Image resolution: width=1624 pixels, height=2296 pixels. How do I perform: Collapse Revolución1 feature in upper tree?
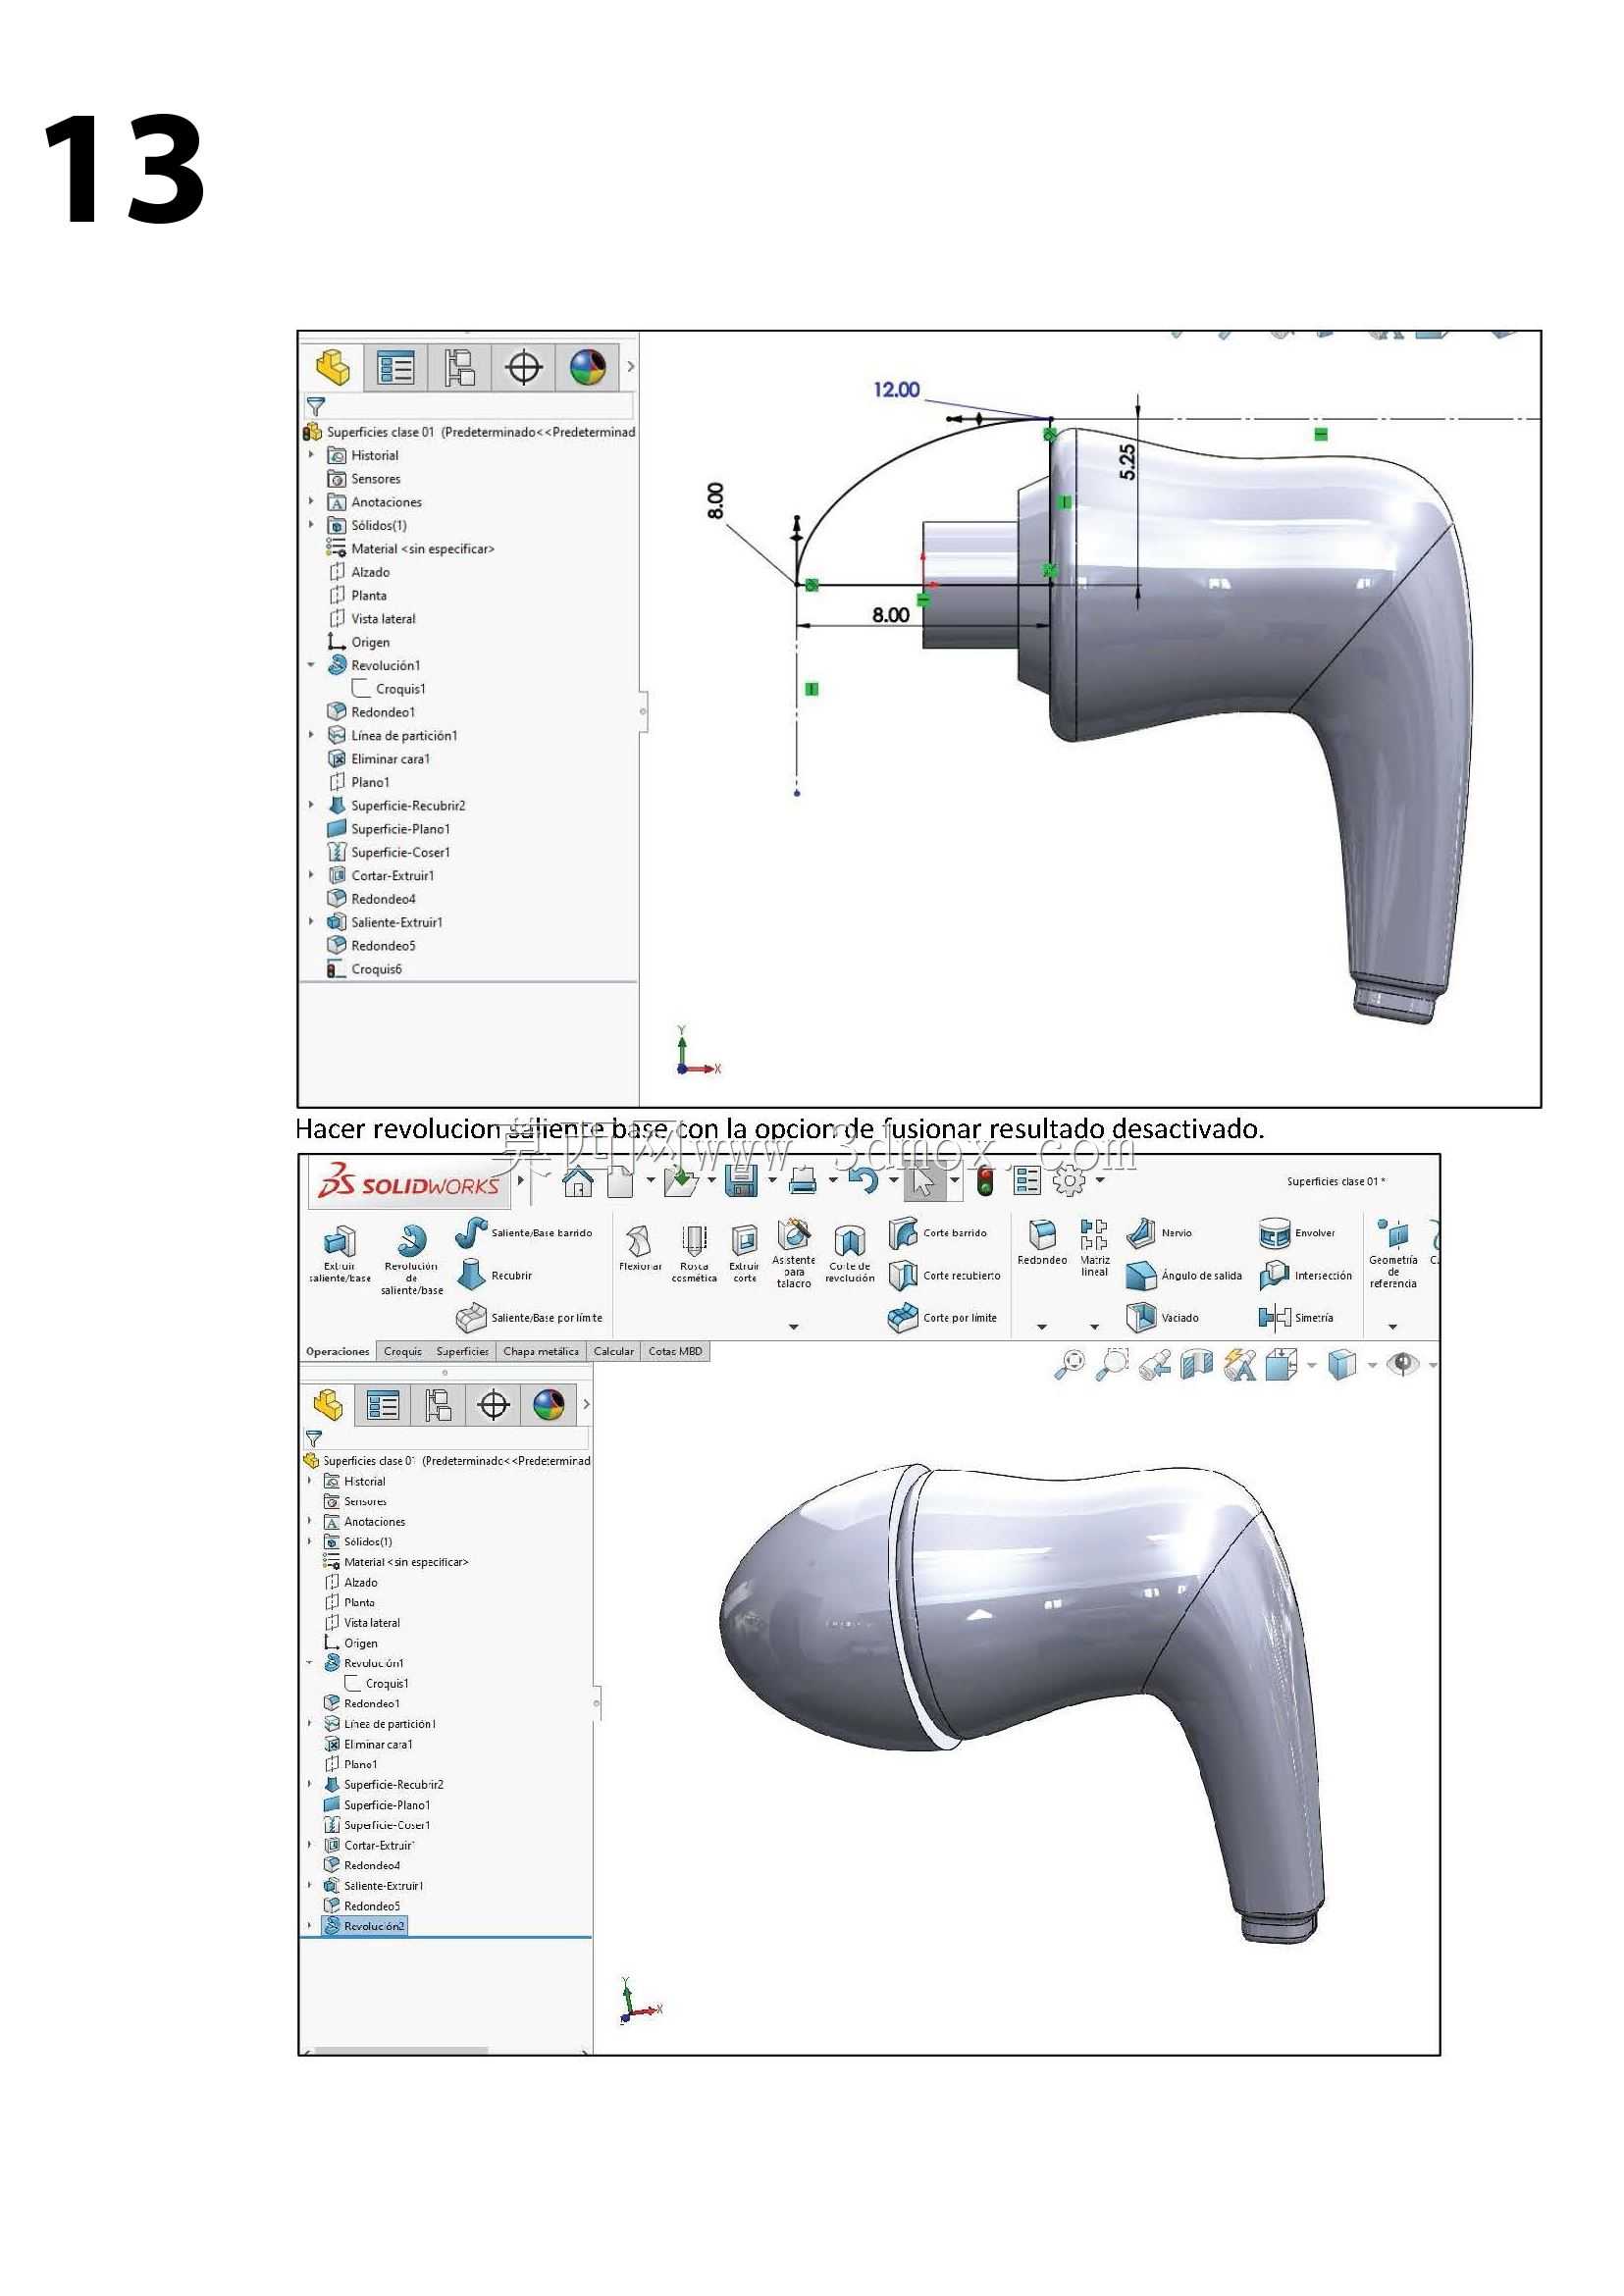tap(311, 665)
